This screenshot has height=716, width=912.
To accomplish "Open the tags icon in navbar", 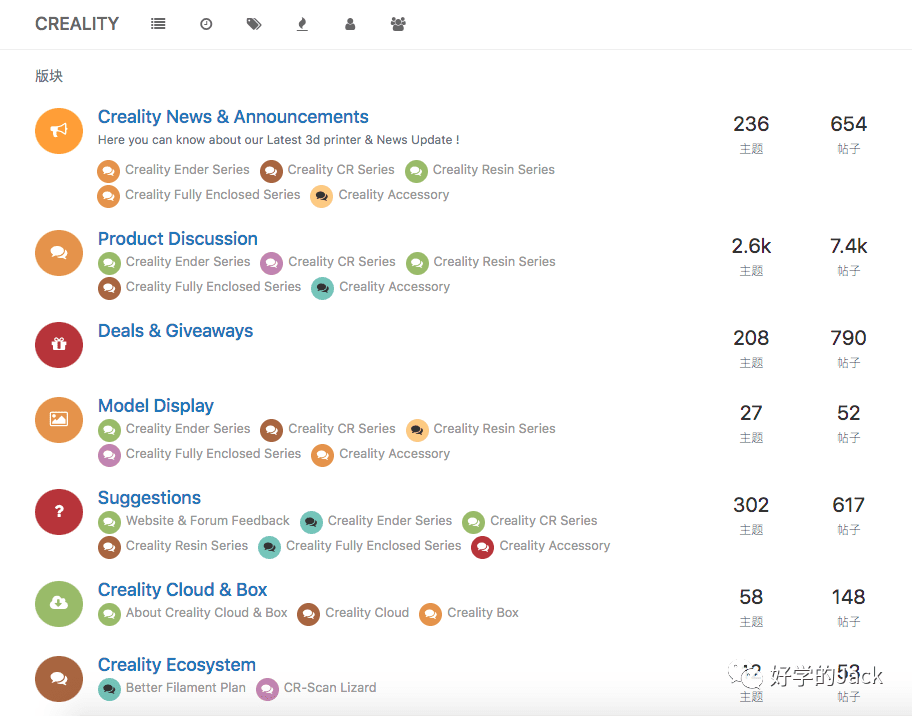I will 254,24.
